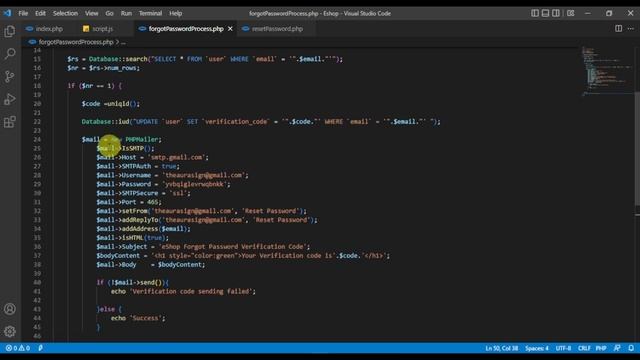
Task: Click echo 'Success' on line 44
Action: pos(138,318)
